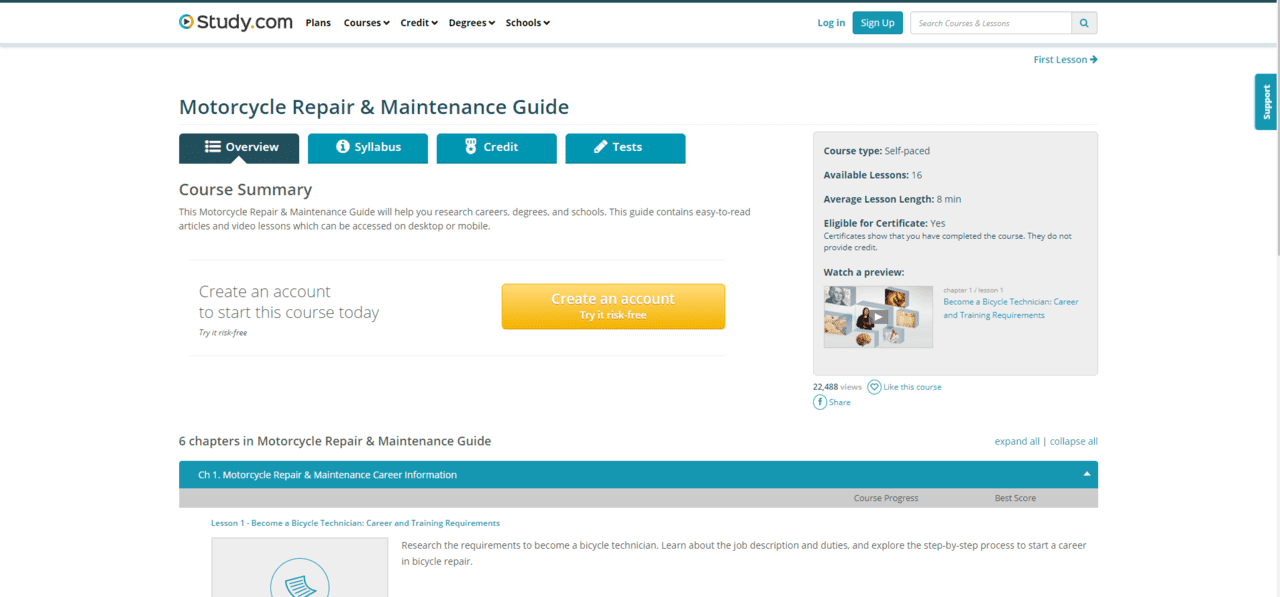Click the Course type: Self-paced text
The image size is (1280, 597).
tap(877, 151)
